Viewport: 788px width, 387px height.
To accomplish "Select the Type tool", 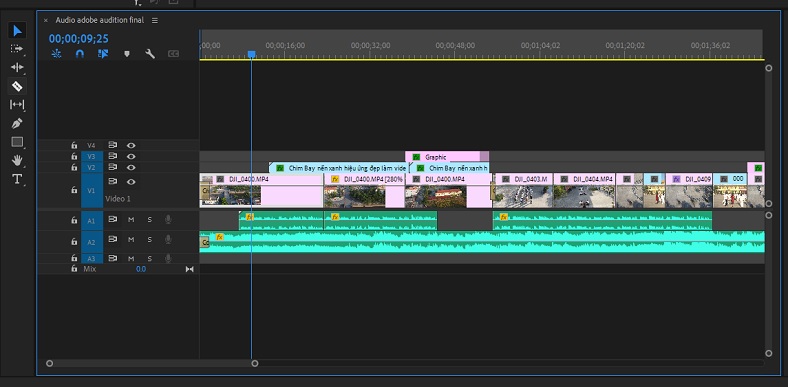I will [x=17, y=179].
